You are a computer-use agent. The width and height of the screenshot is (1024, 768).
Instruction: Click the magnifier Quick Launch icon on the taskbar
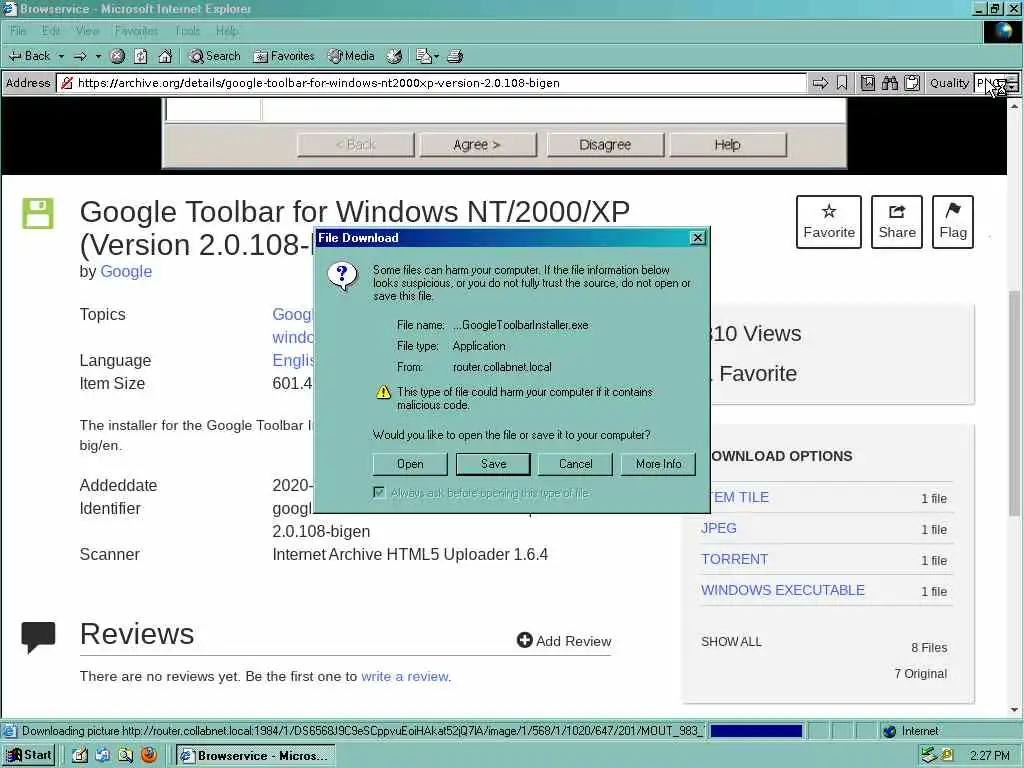click(x=125, y=756)
